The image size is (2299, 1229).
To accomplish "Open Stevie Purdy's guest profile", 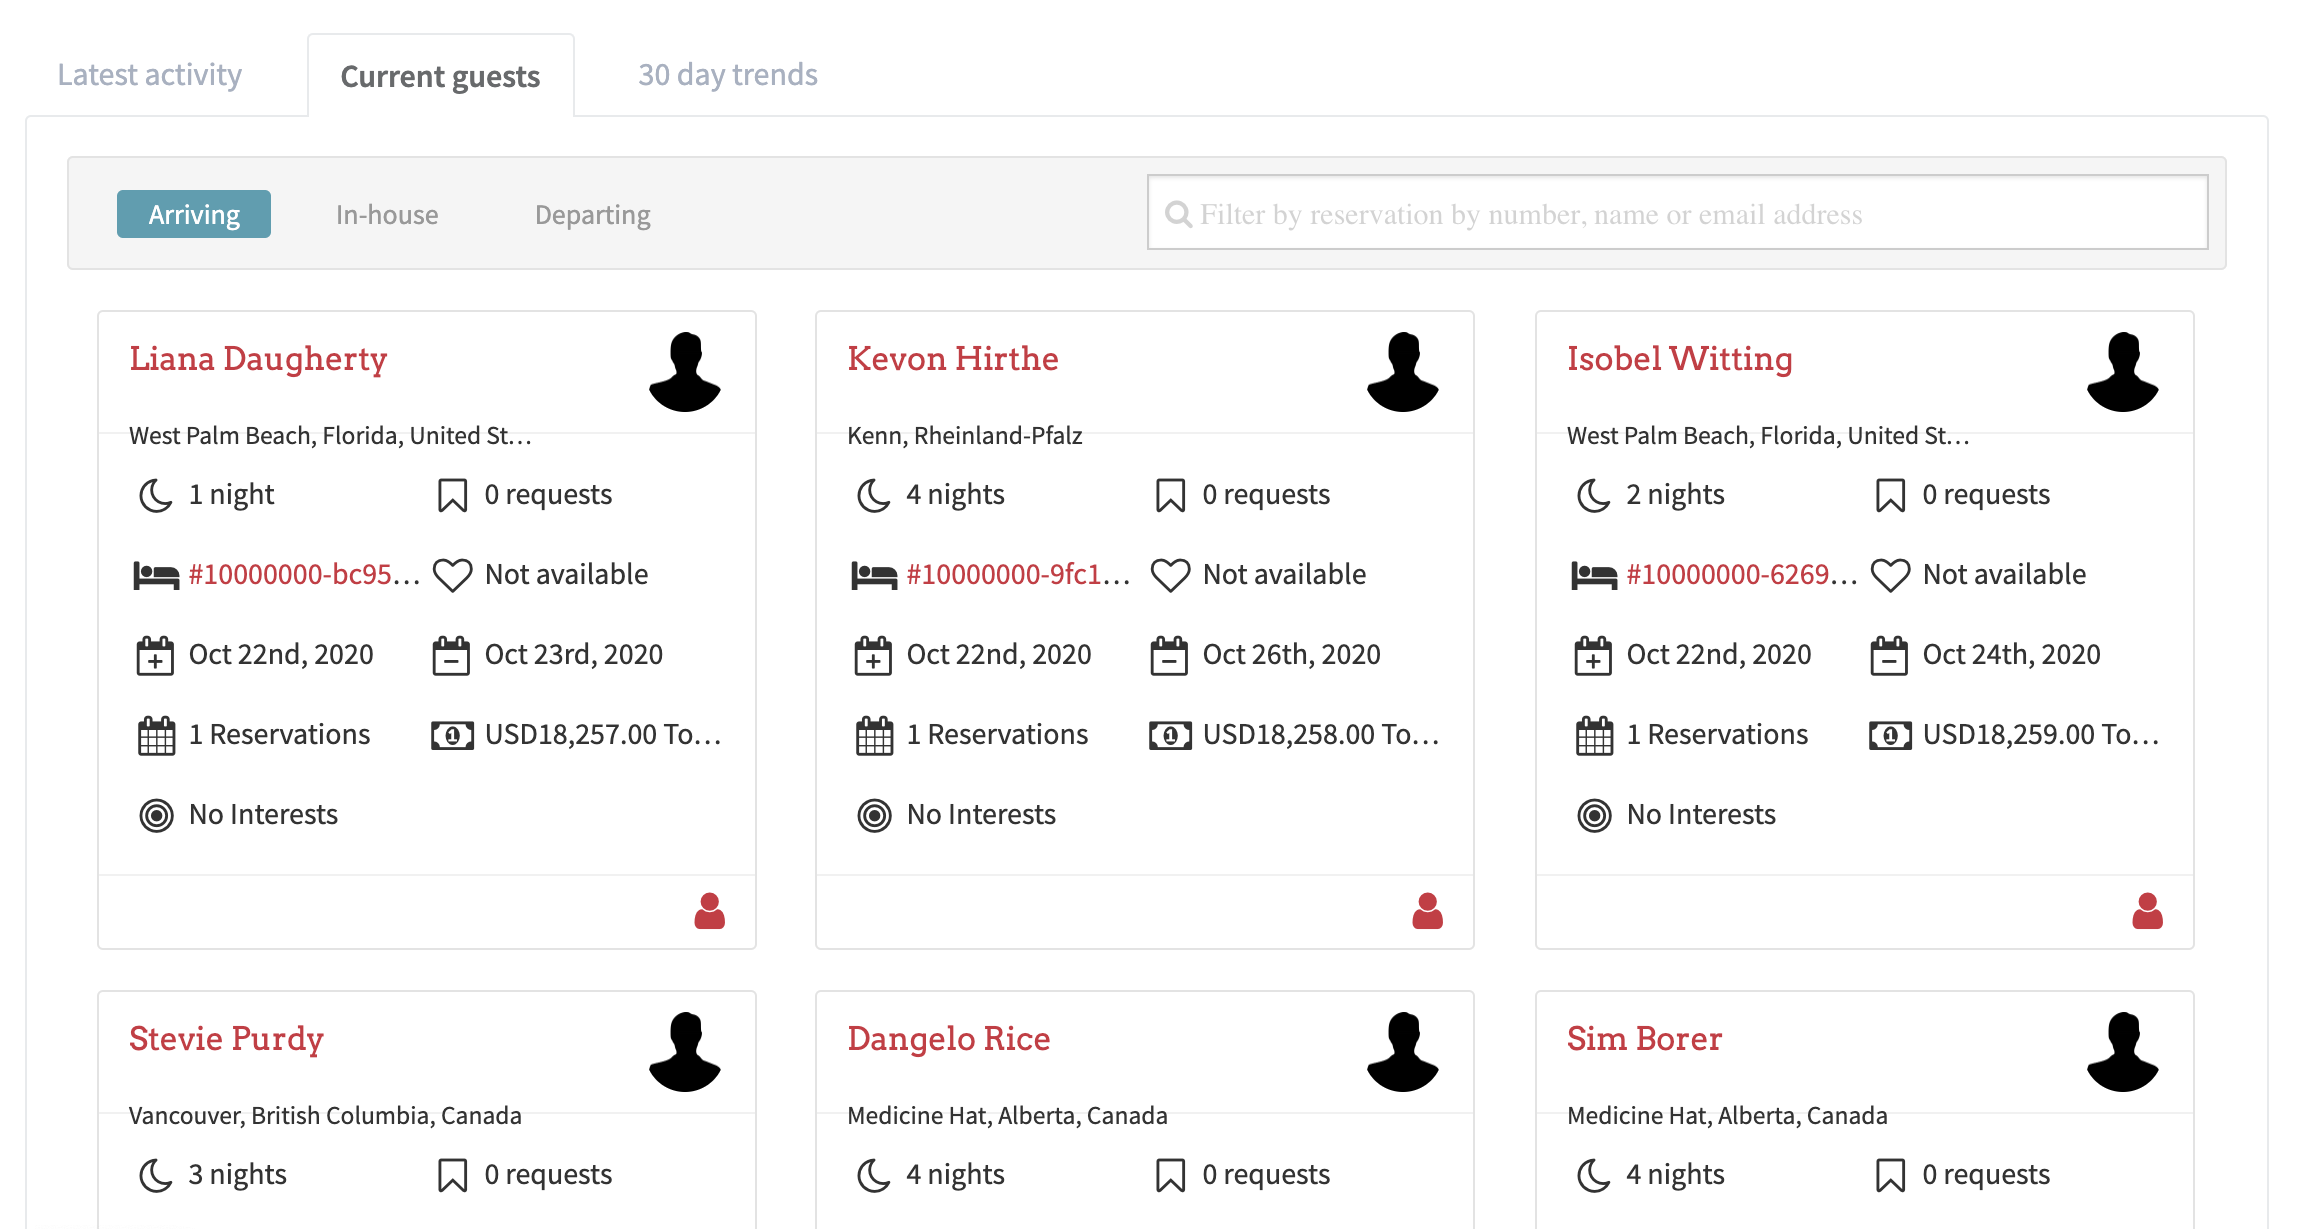I will click(227, 1038).
